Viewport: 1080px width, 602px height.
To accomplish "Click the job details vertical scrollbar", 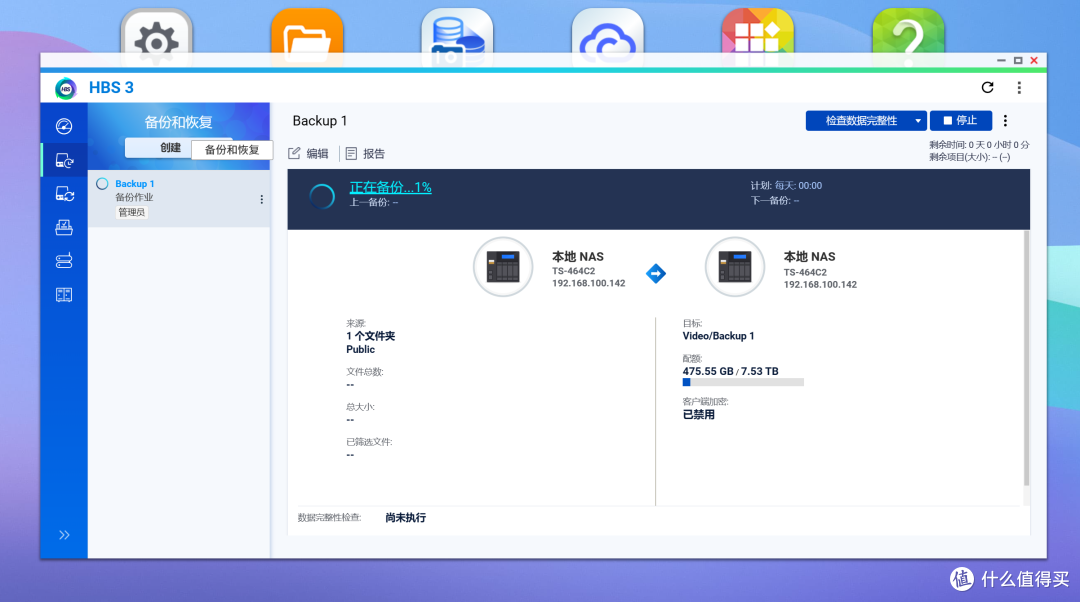I will tap(1026, 358).
